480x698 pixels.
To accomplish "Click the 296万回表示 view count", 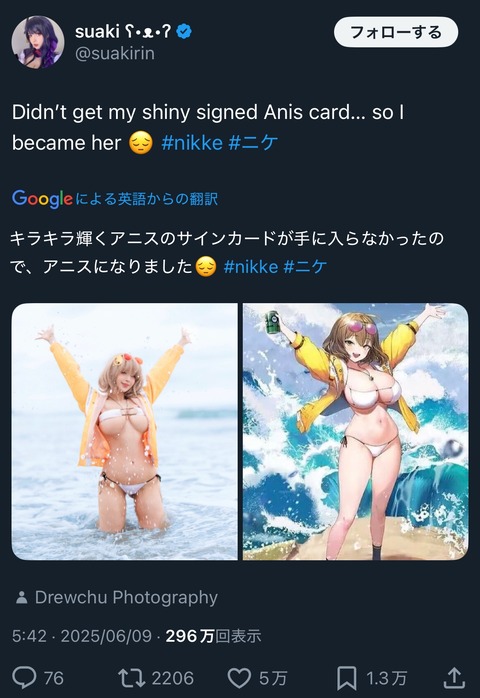I will 213,636.
